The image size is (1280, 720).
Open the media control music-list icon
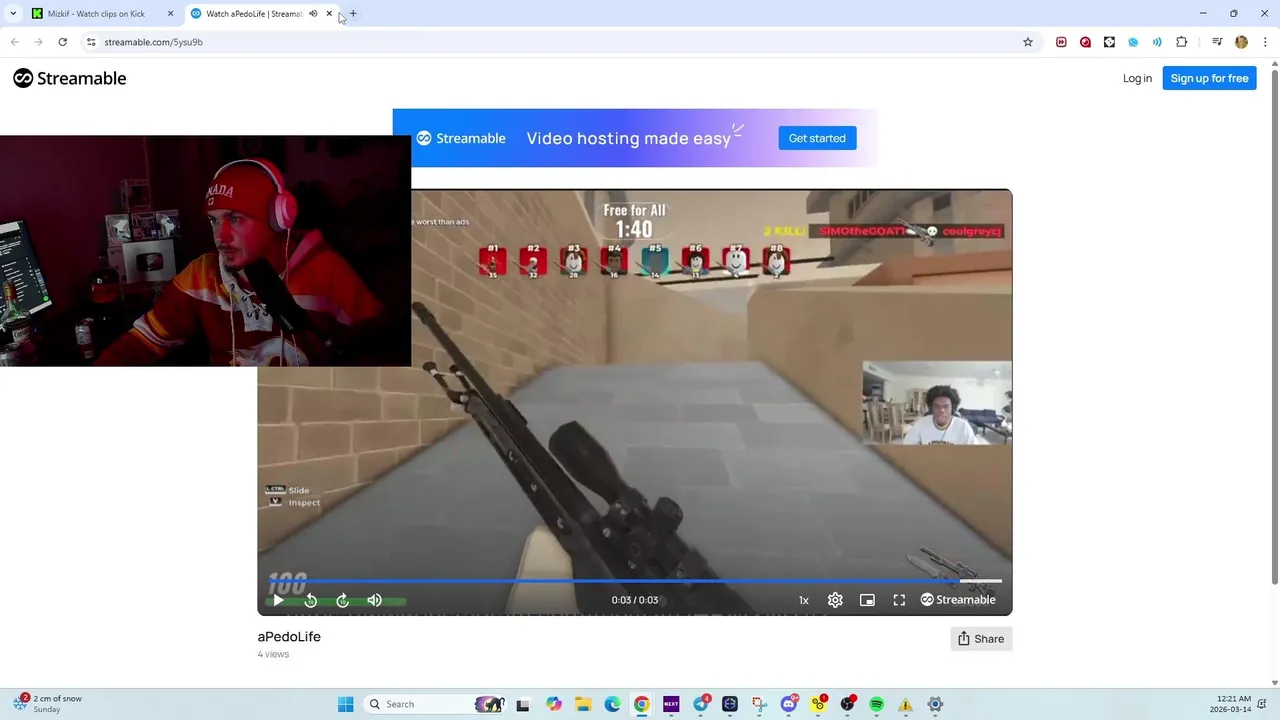point(1217,42)
